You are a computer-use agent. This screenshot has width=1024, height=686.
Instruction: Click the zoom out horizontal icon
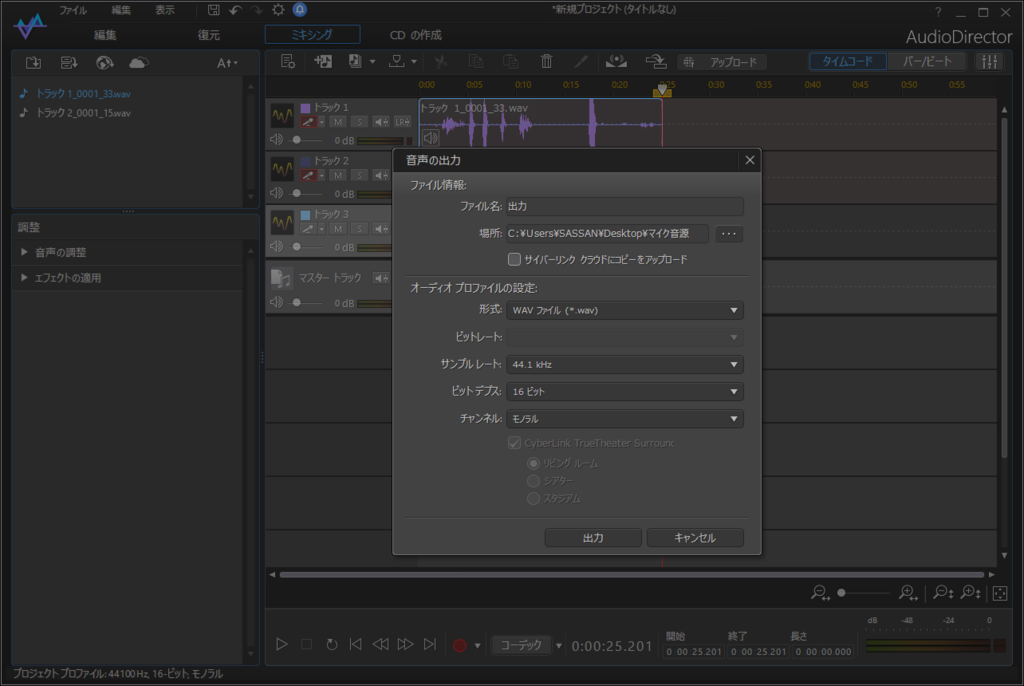(x=820, y=593)
